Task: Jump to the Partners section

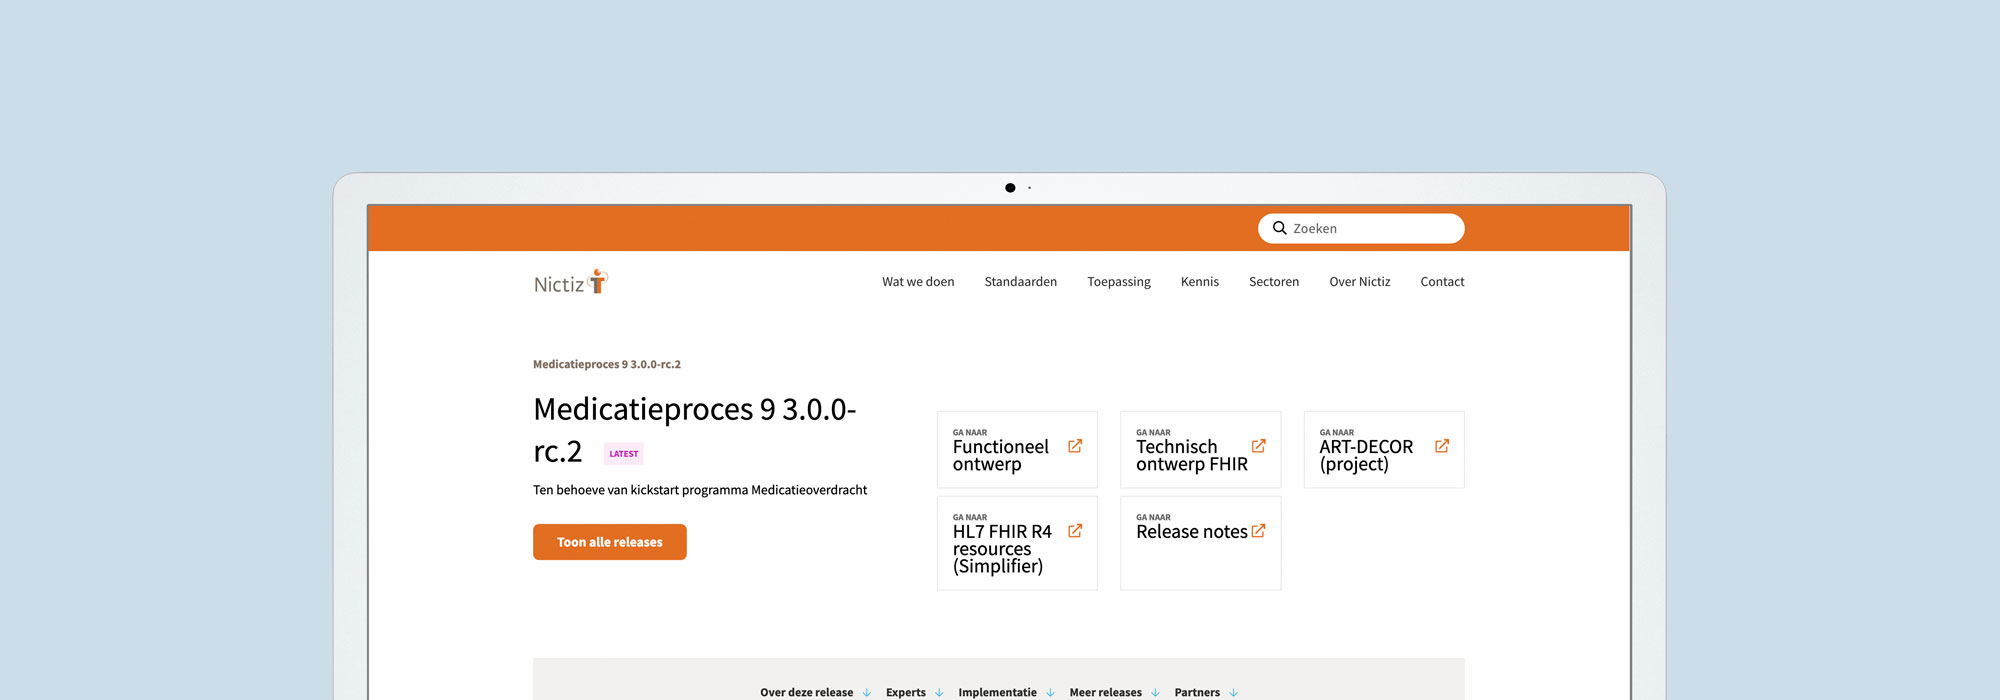Action: 1197,692
